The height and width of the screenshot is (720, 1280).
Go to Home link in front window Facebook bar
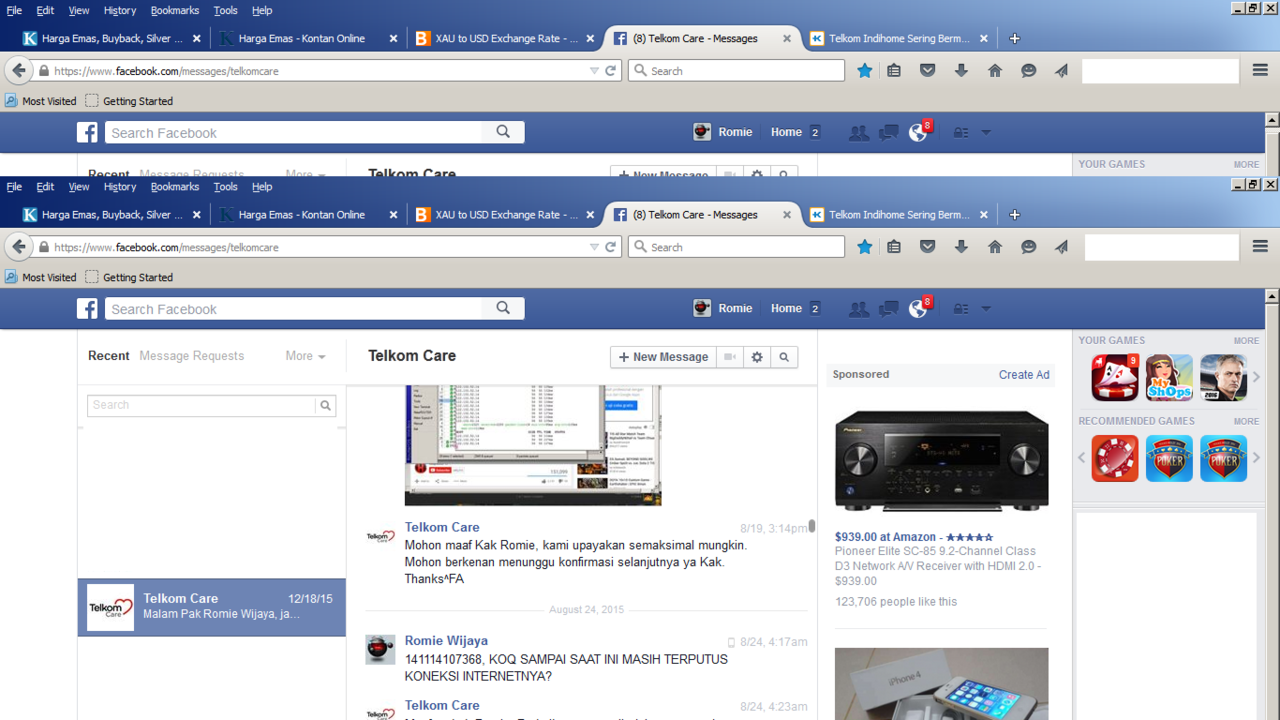[786, 308]
